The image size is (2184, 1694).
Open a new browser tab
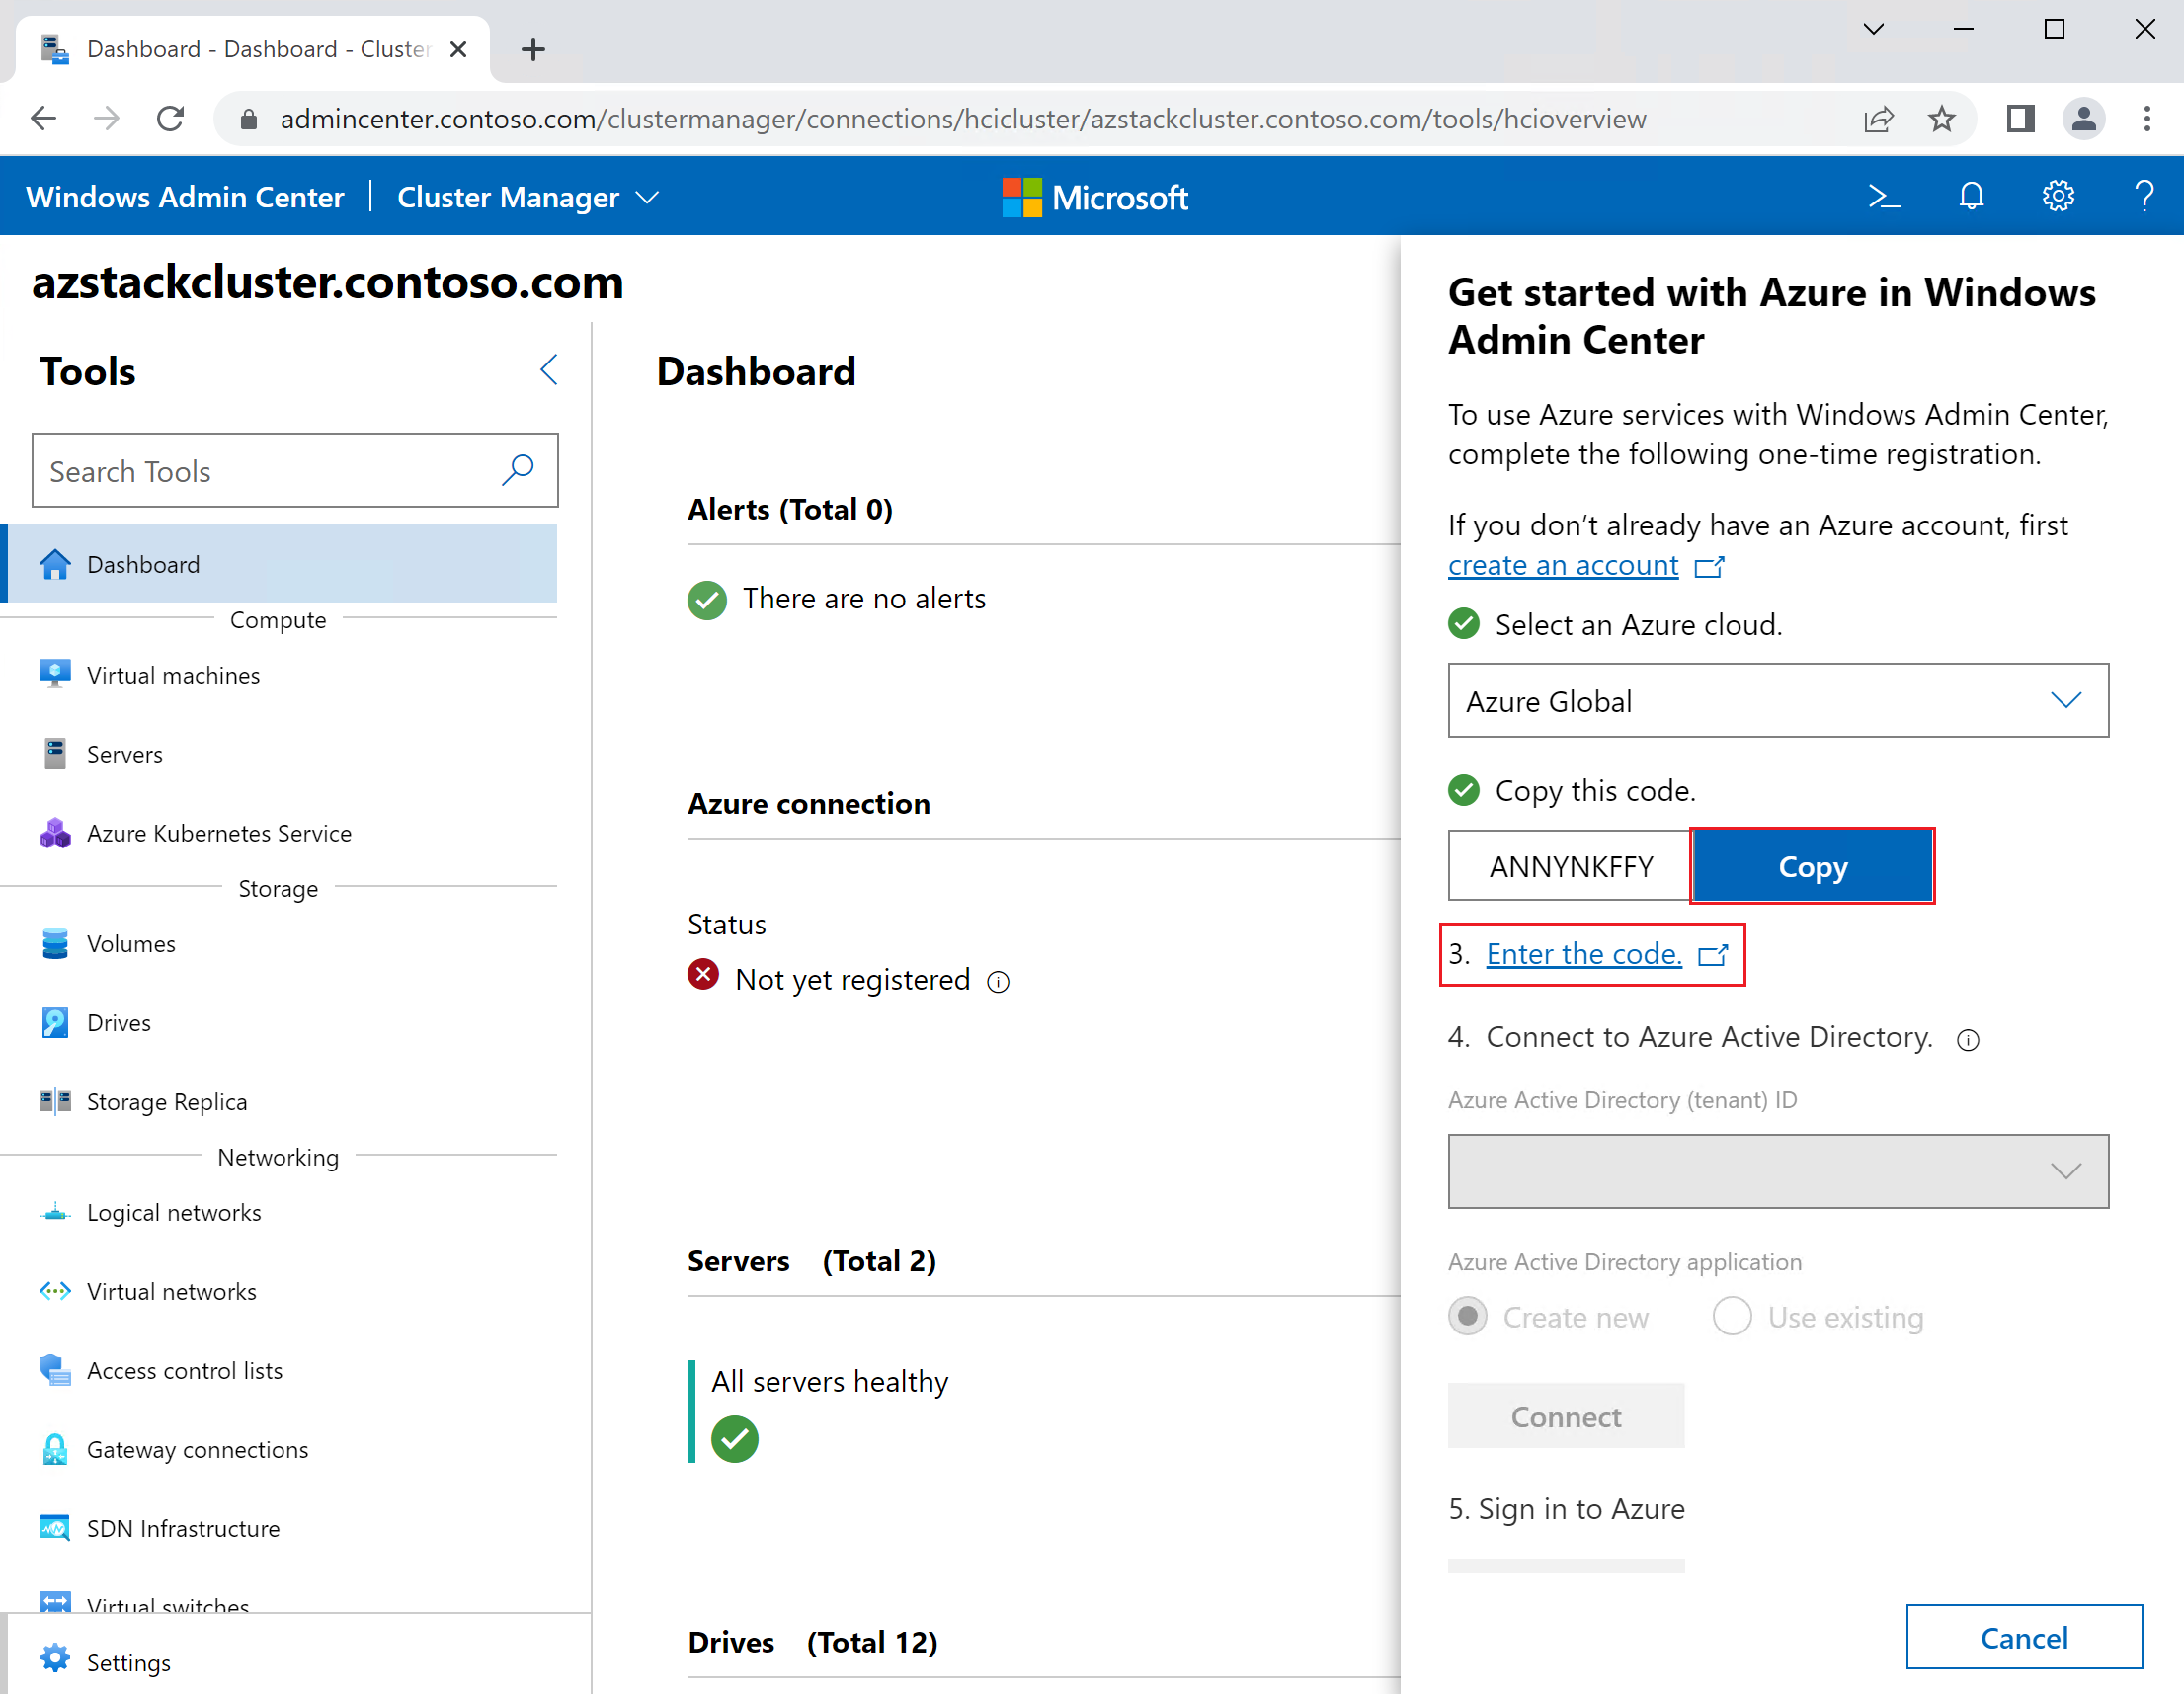click(534, 49)
